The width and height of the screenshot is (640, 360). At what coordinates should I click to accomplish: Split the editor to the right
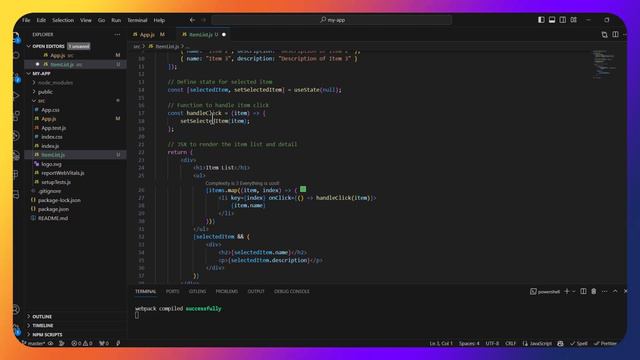tap(615, 35)
